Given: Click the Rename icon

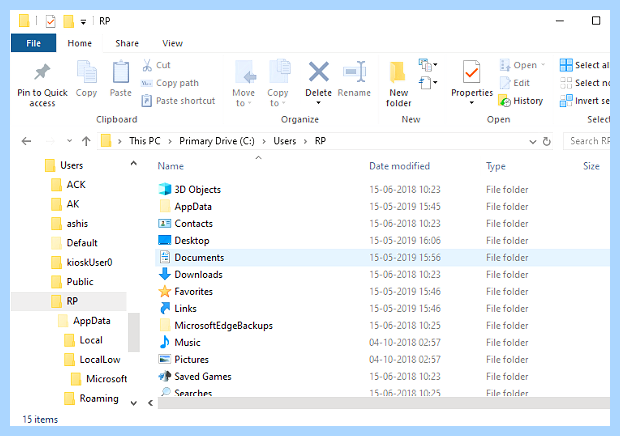Looking at the screenshot, I should [354, 72].
